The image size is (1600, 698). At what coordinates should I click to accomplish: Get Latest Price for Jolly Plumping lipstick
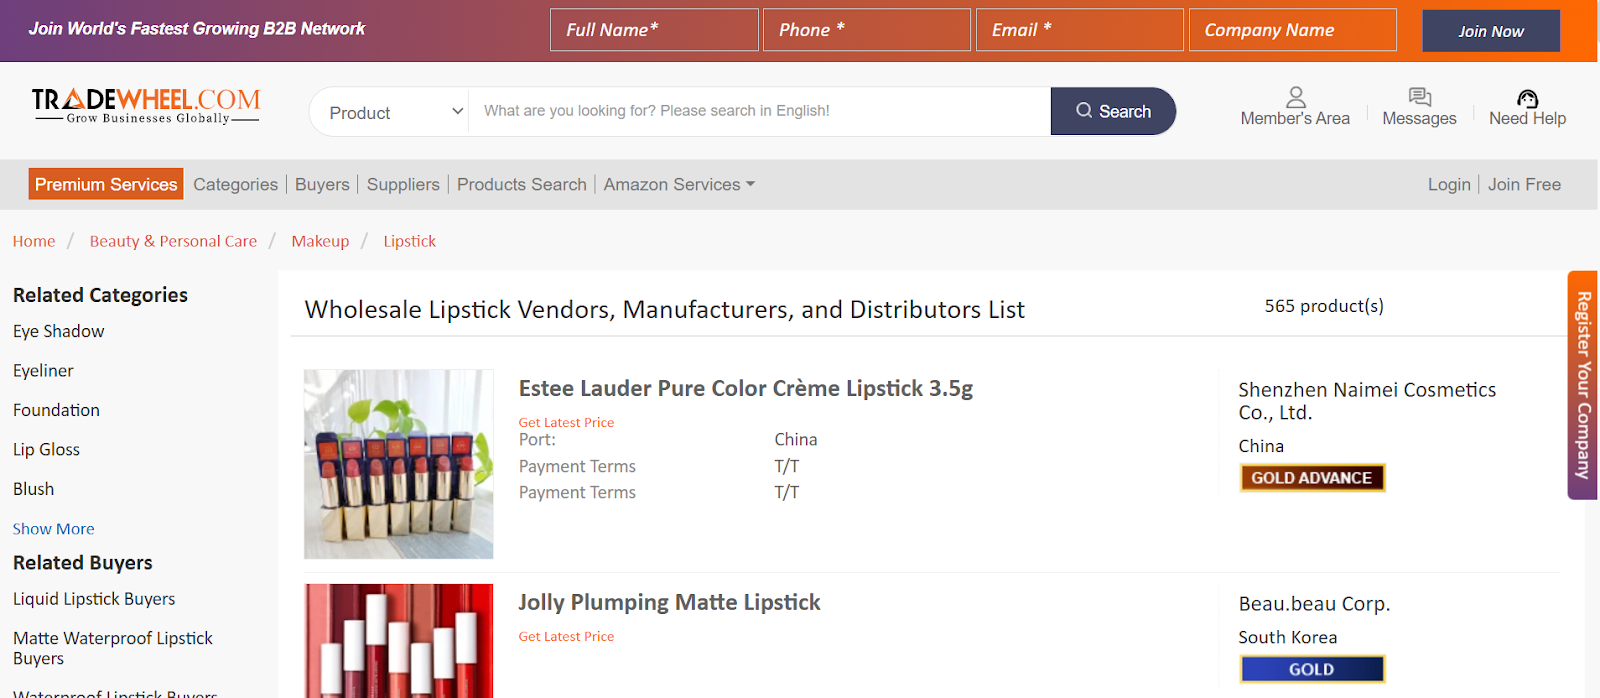[x=566, y=637]
